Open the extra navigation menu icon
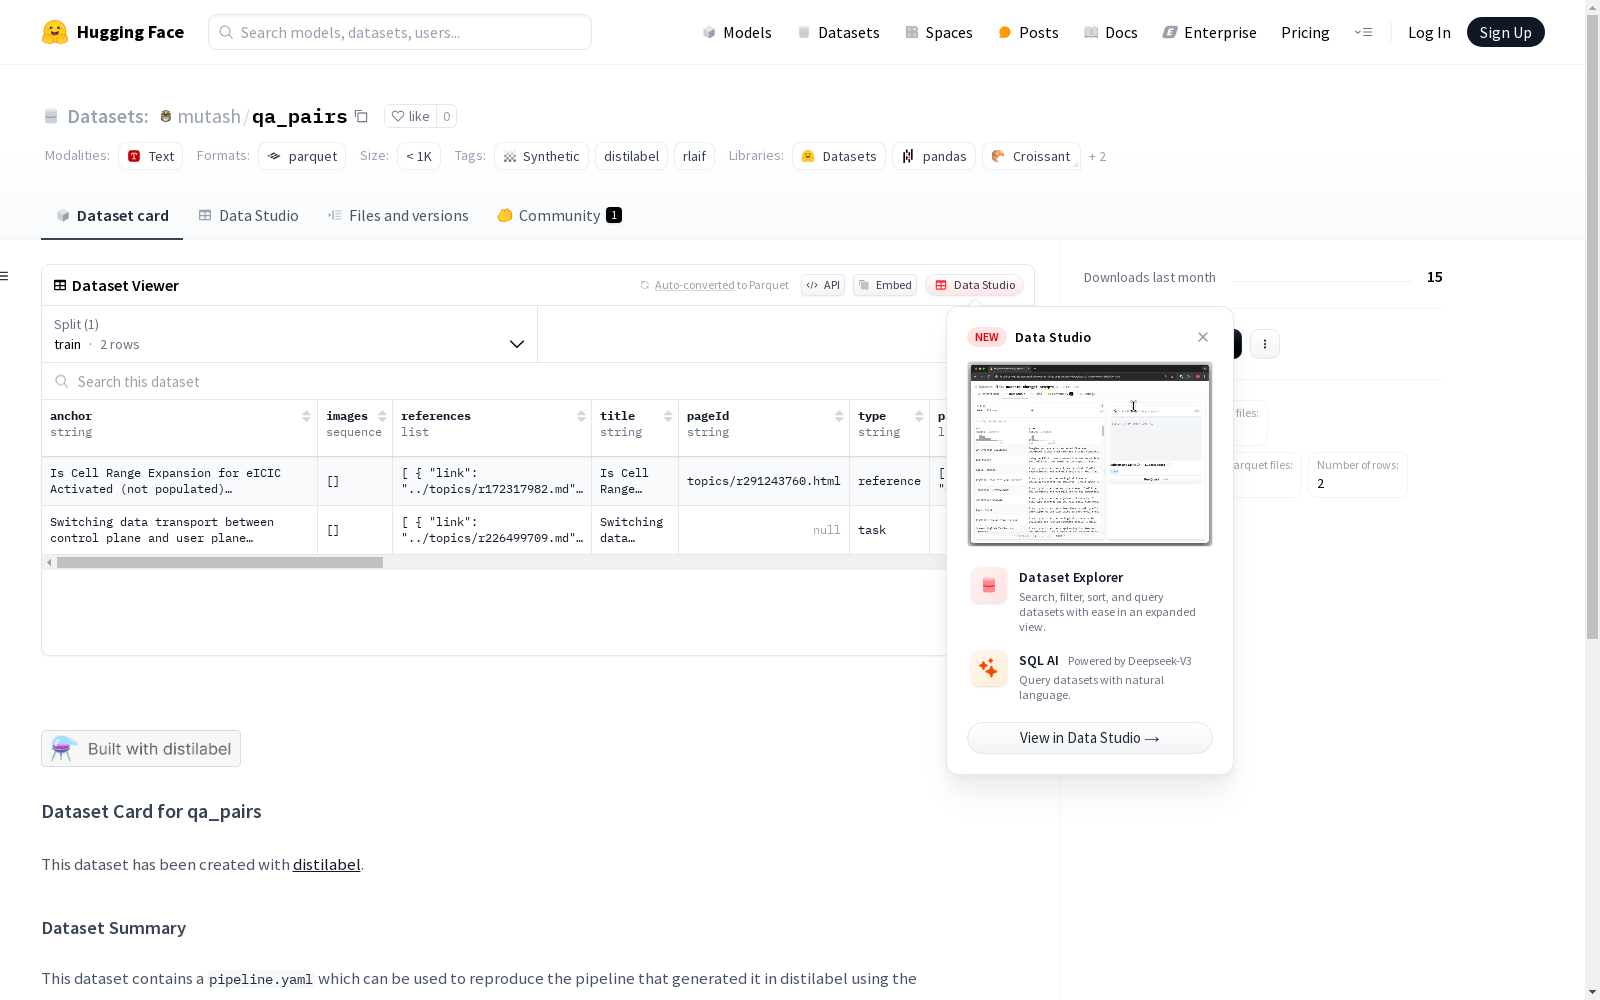The height and width of the screenshot is (1000, 1600). click(1363, 32)
